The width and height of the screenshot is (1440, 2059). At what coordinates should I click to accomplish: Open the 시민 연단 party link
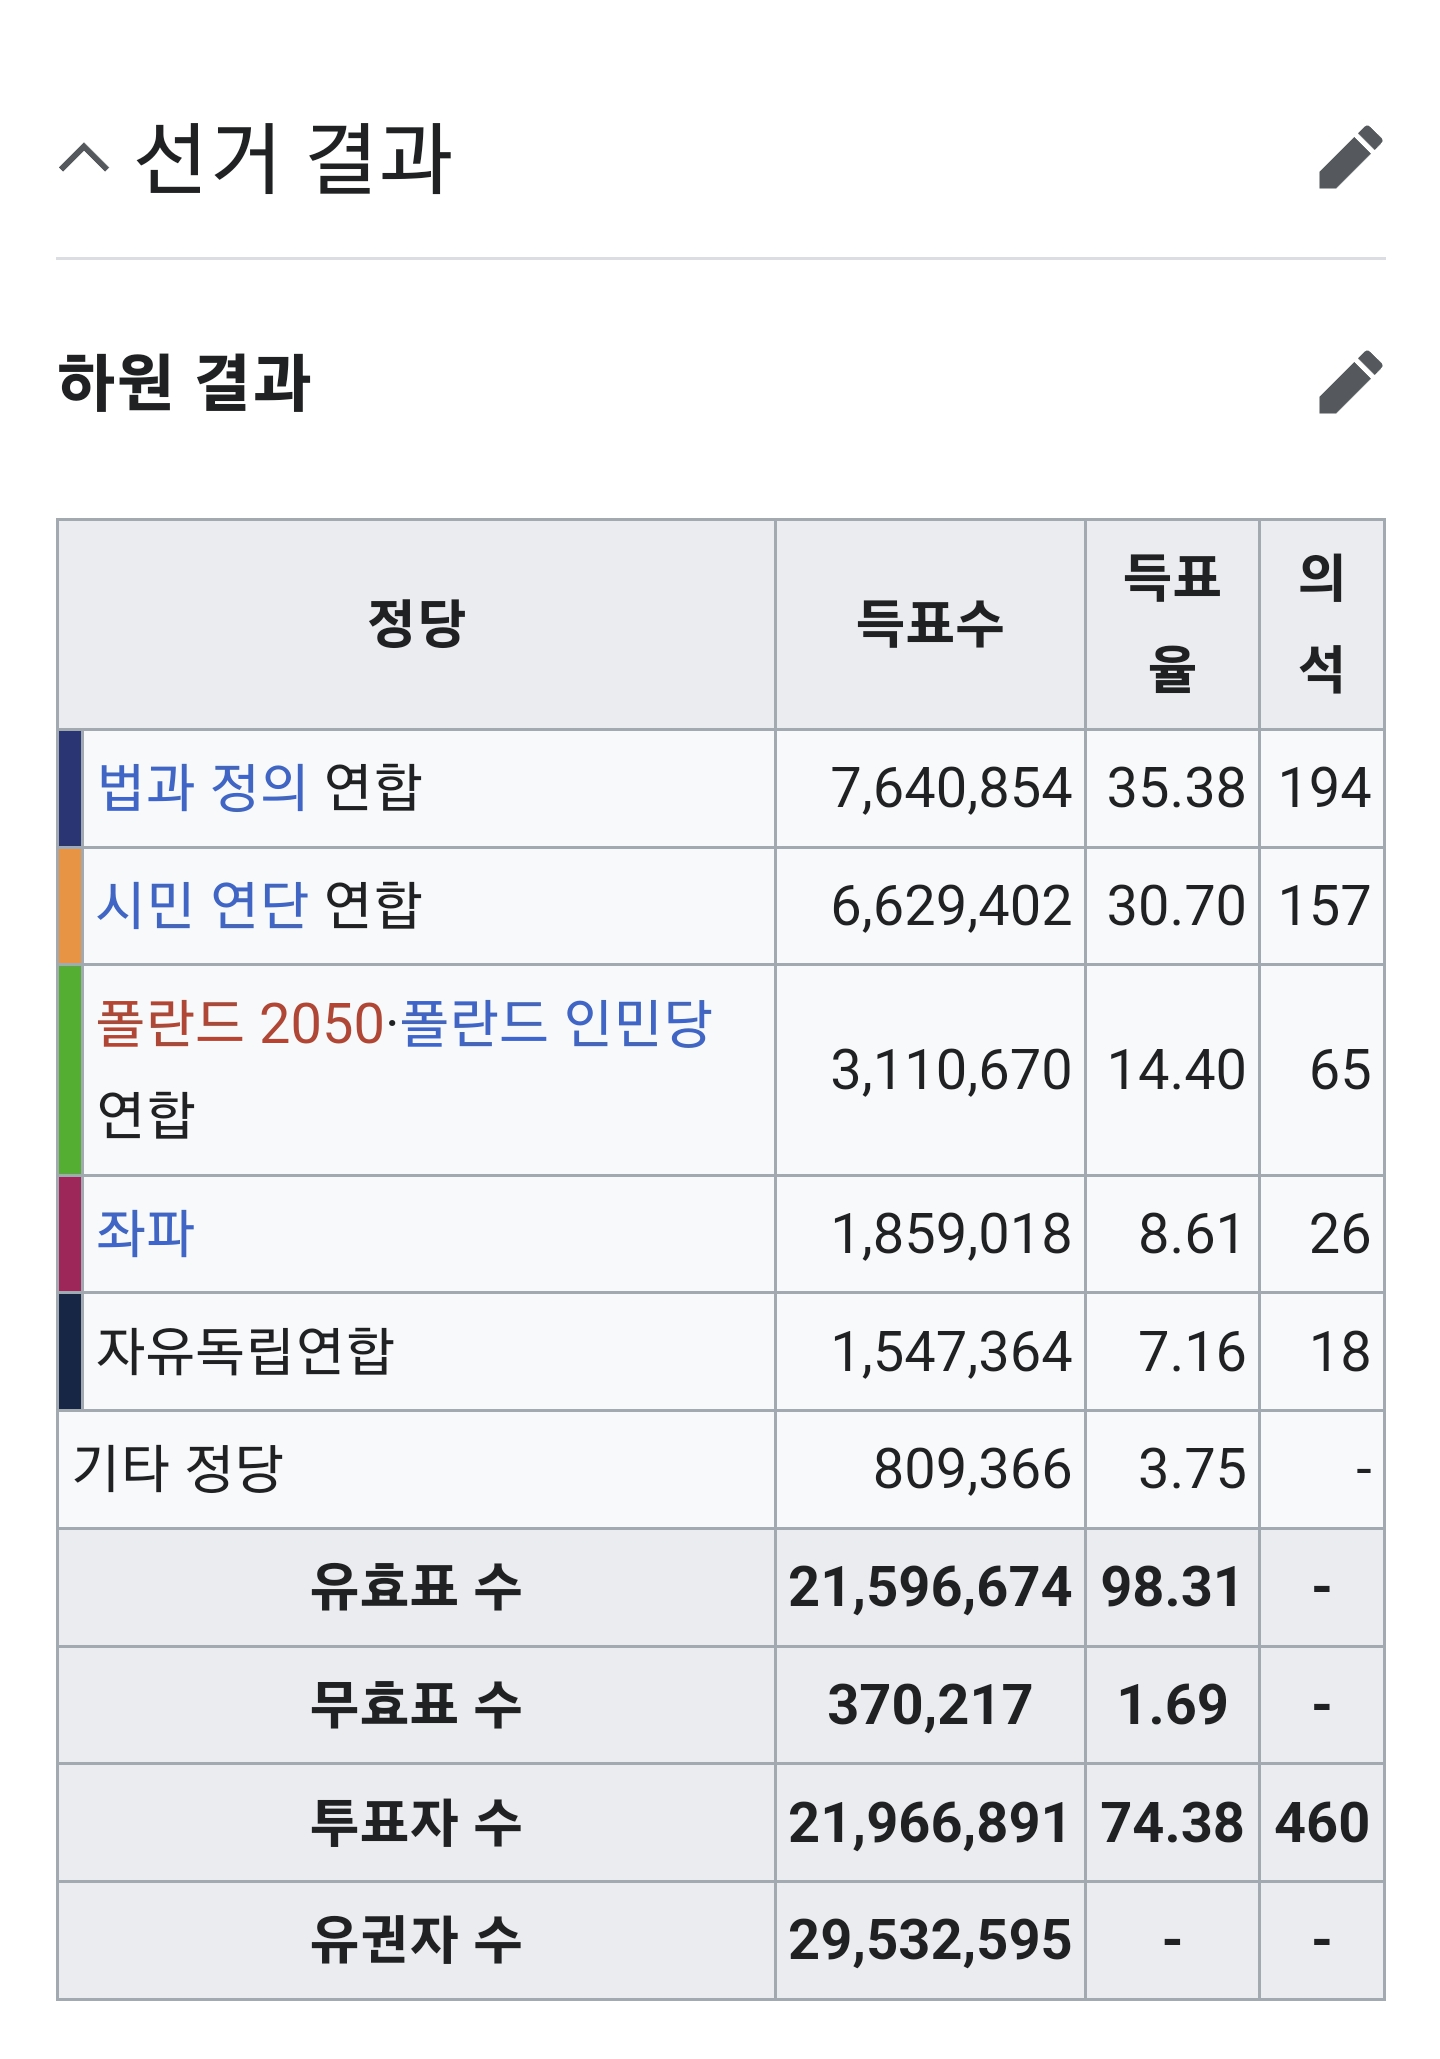202,905
